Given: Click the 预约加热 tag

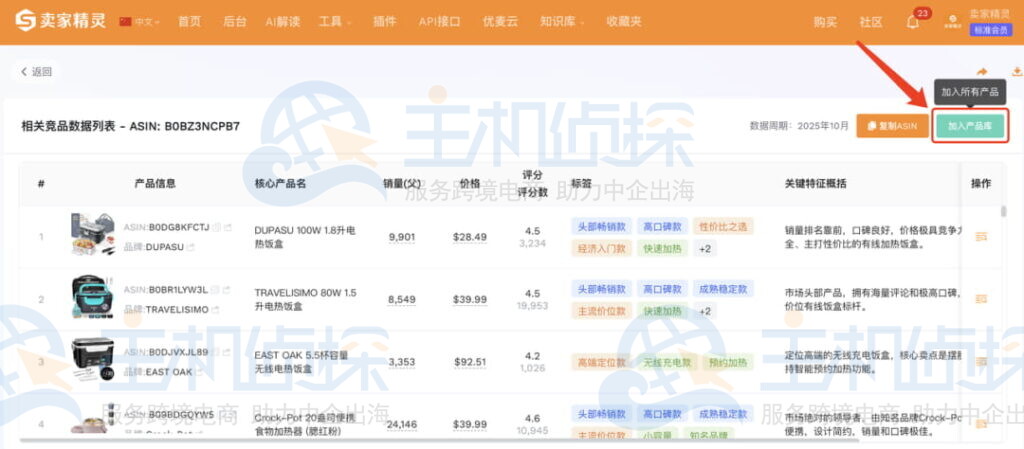Looking at the screenshot, I should [728, 362].
